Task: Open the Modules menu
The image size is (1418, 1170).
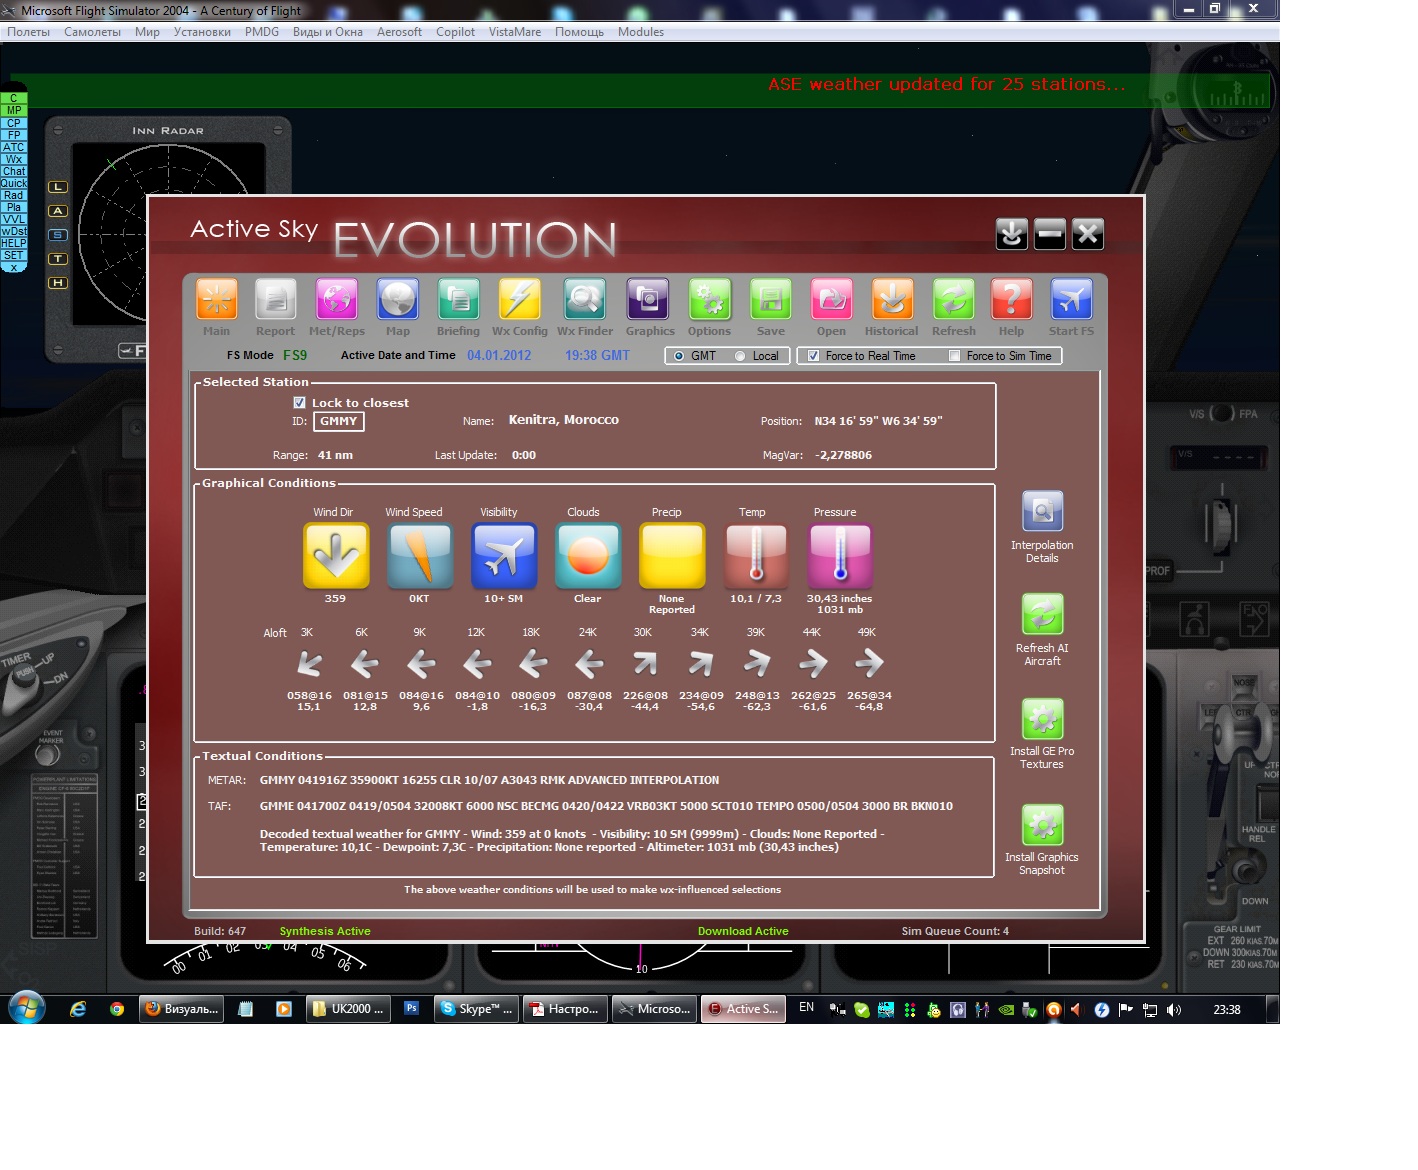Action: 641,32
